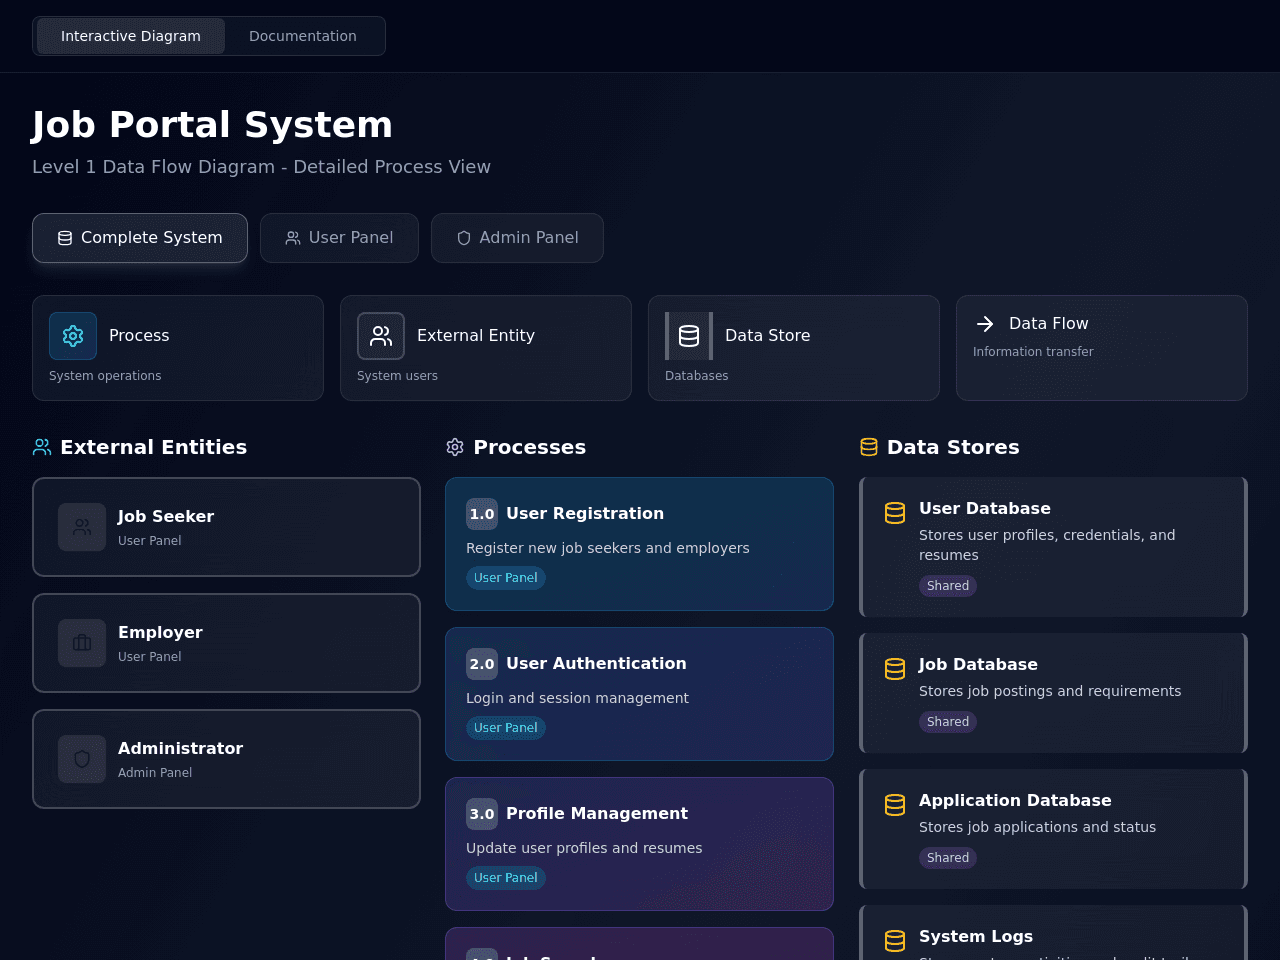Select the System Logs store card
The height and width of the screenshot is (960, 1280).
point(1053,933)
